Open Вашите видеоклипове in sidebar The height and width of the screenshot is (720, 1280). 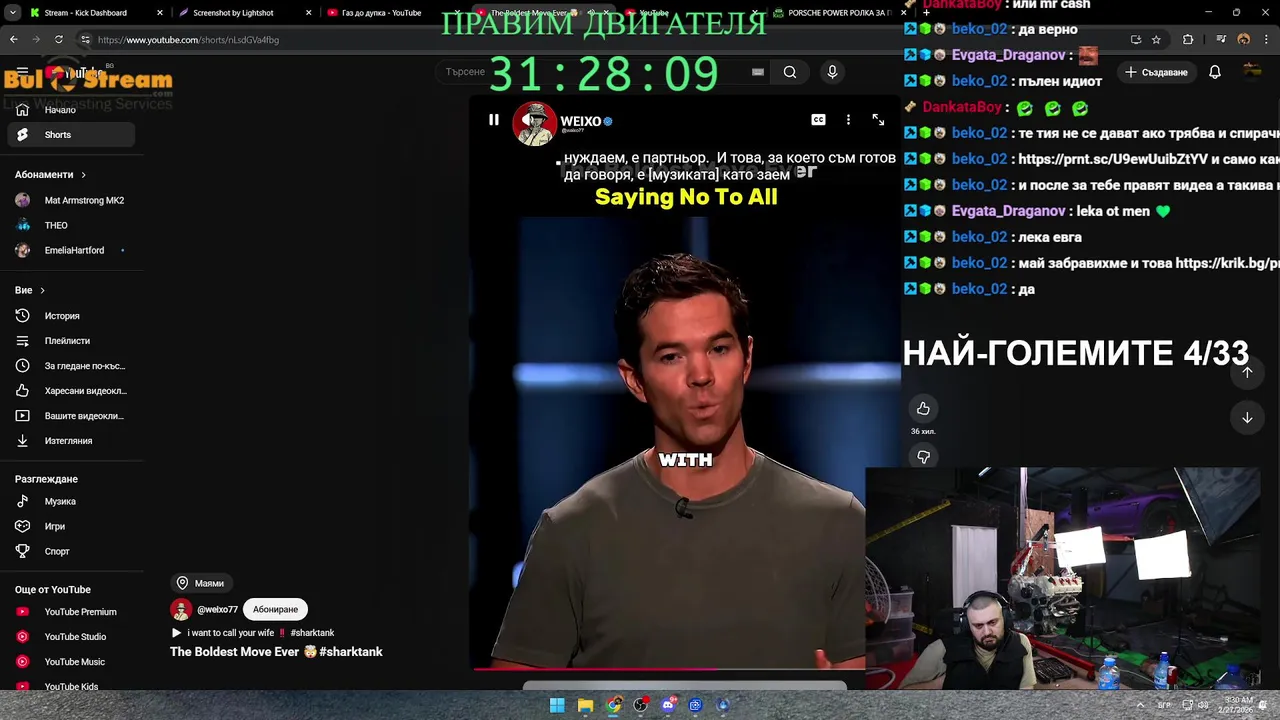tap(70, 416)
